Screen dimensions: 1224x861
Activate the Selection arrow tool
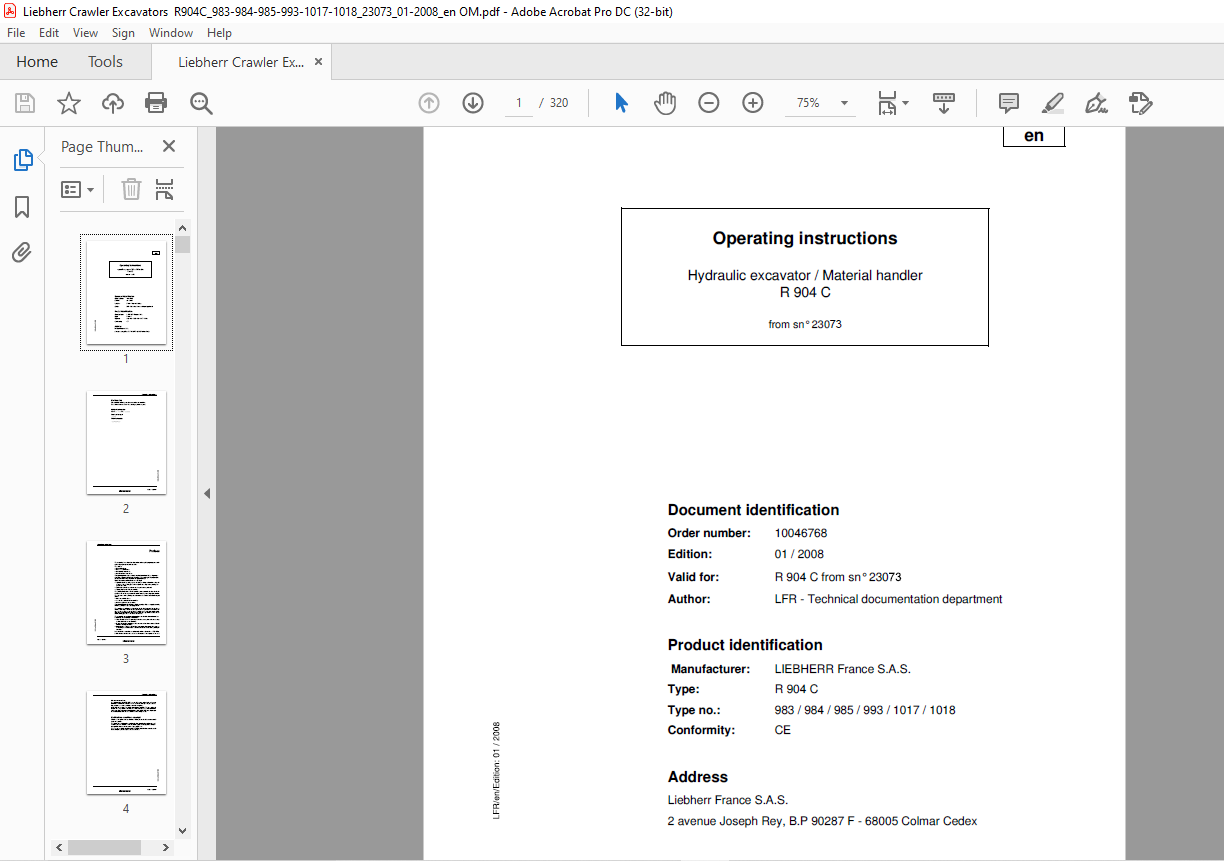621,103
